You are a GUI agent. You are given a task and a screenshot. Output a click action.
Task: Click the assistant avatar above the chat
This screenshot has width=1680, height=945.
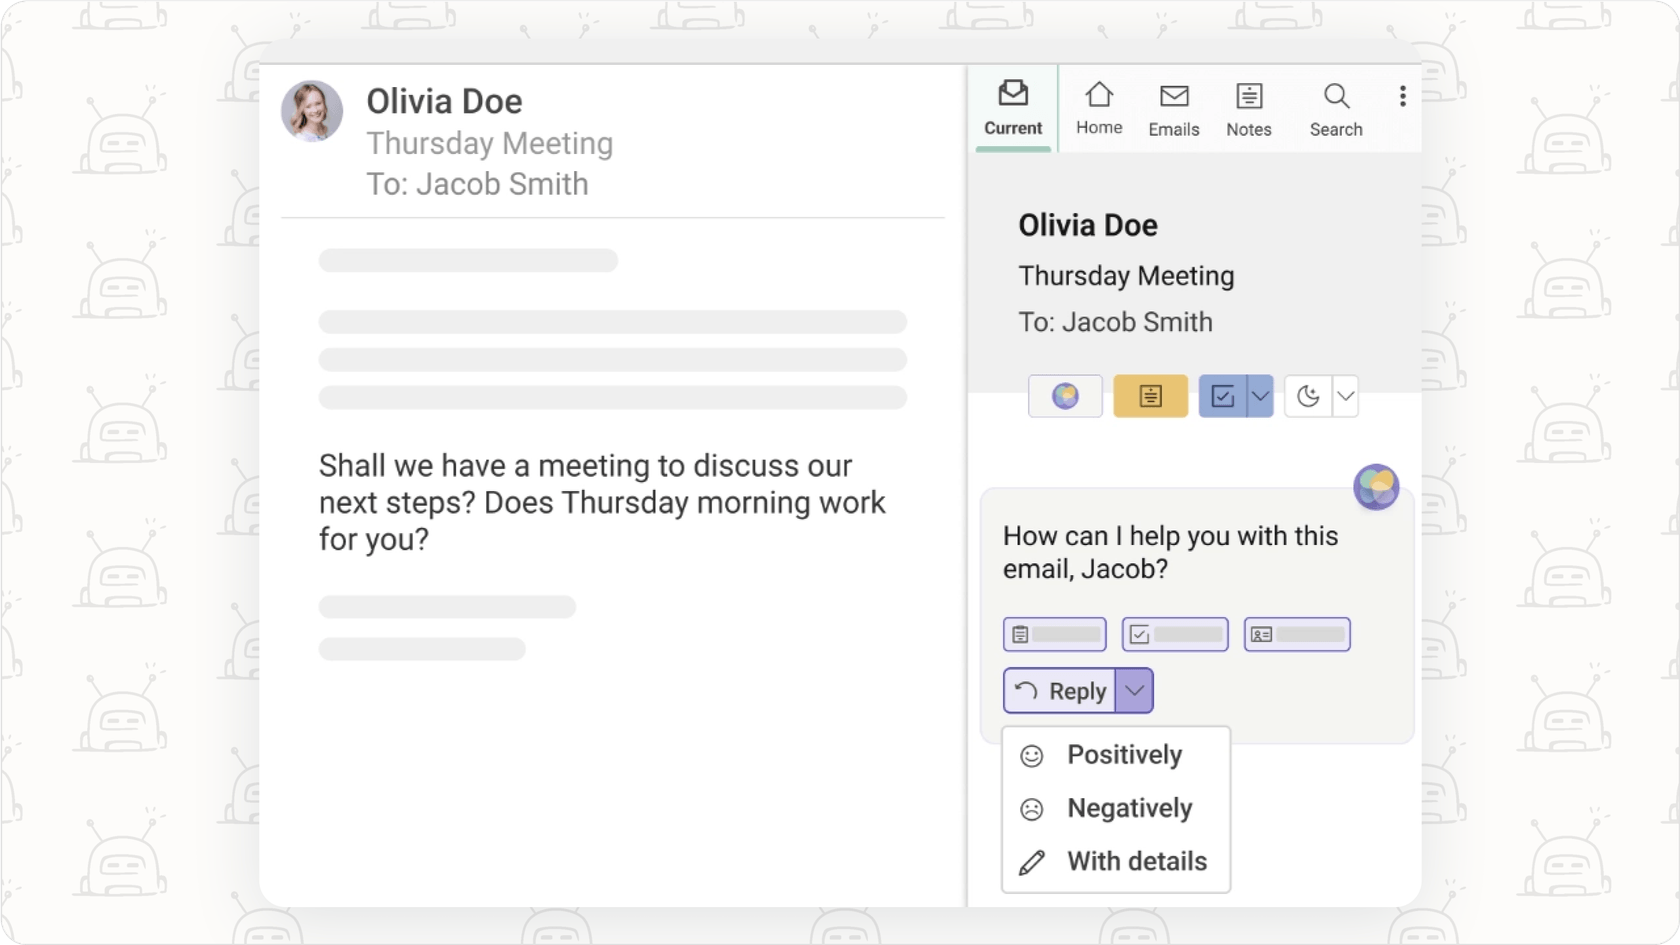point(1376,487)
